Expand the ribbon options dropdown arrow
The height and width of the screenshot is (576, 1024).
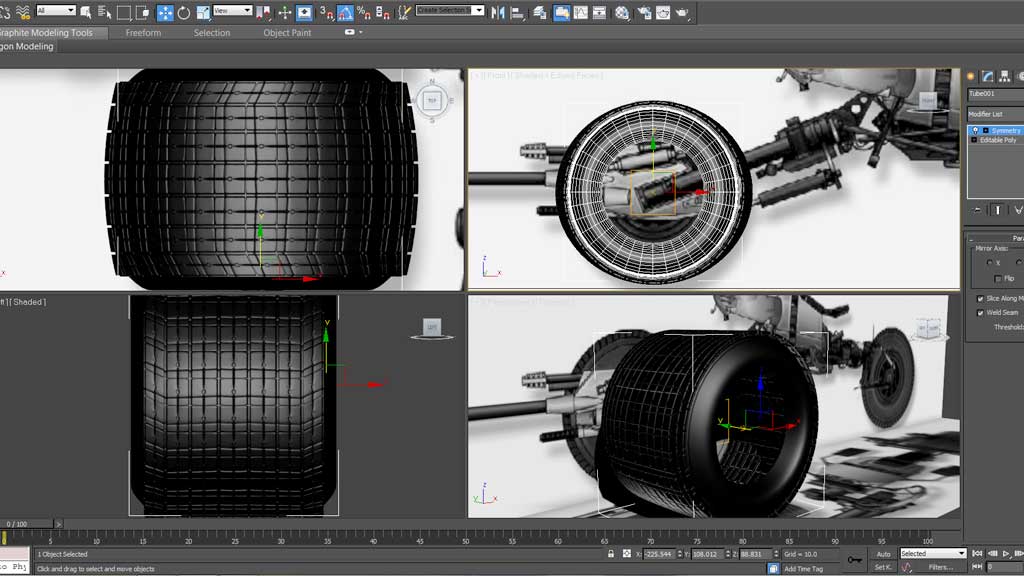tap(360, 32)
